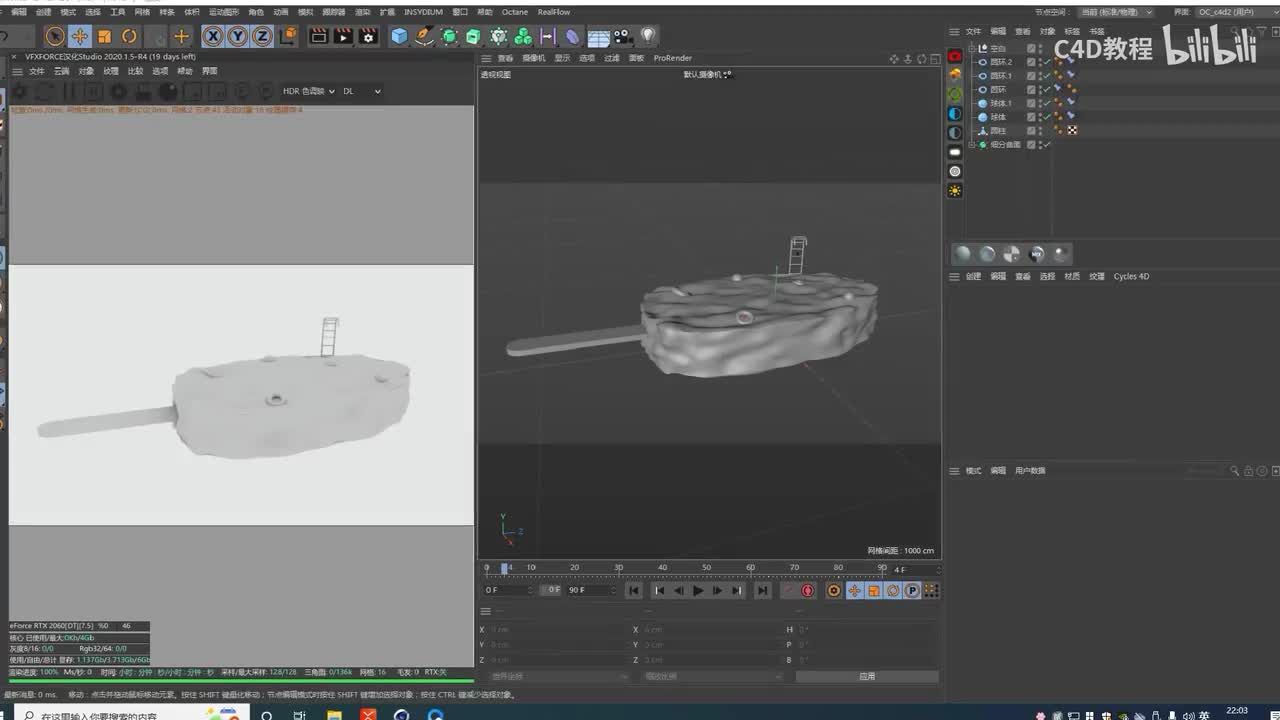Toggle the Z axis lock

tap(262, 37)
